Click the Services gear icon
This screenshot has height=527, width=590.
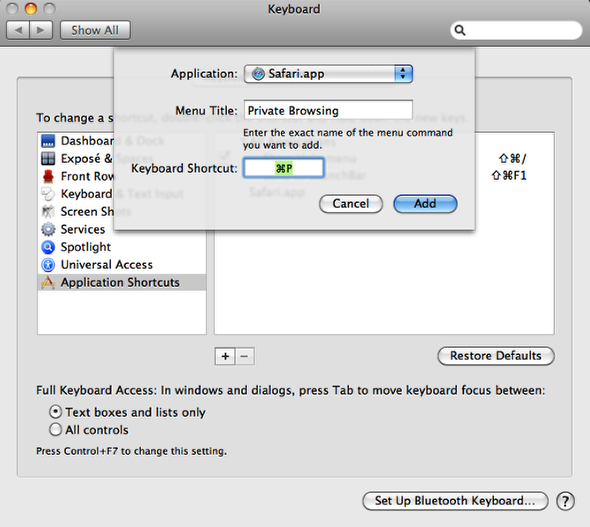click(x=48, y=229)
